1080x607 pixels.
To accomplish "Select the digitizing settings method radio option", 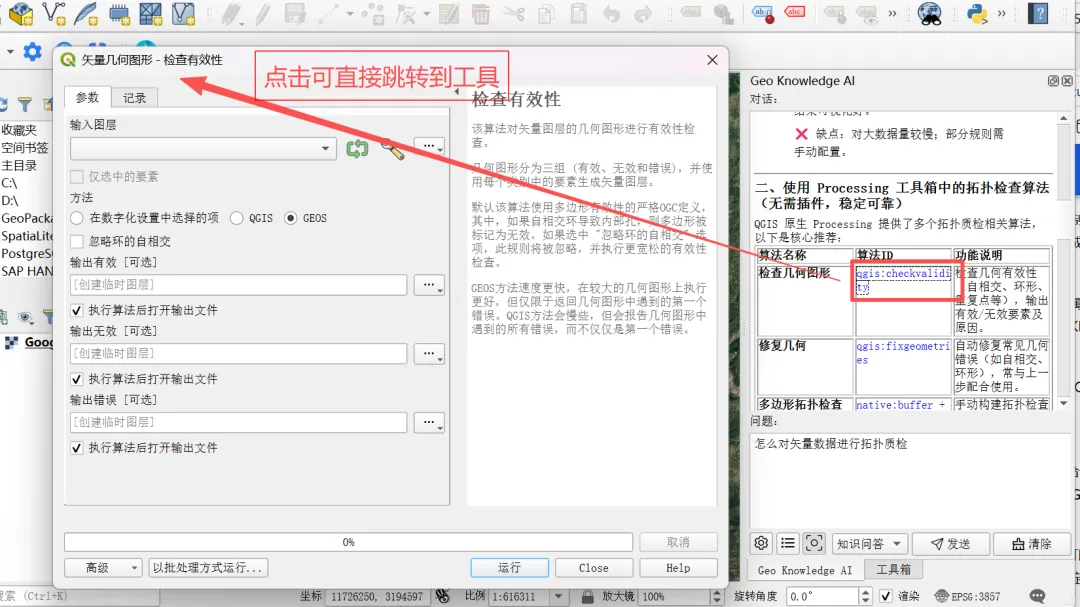I will (x=76, y=218).
